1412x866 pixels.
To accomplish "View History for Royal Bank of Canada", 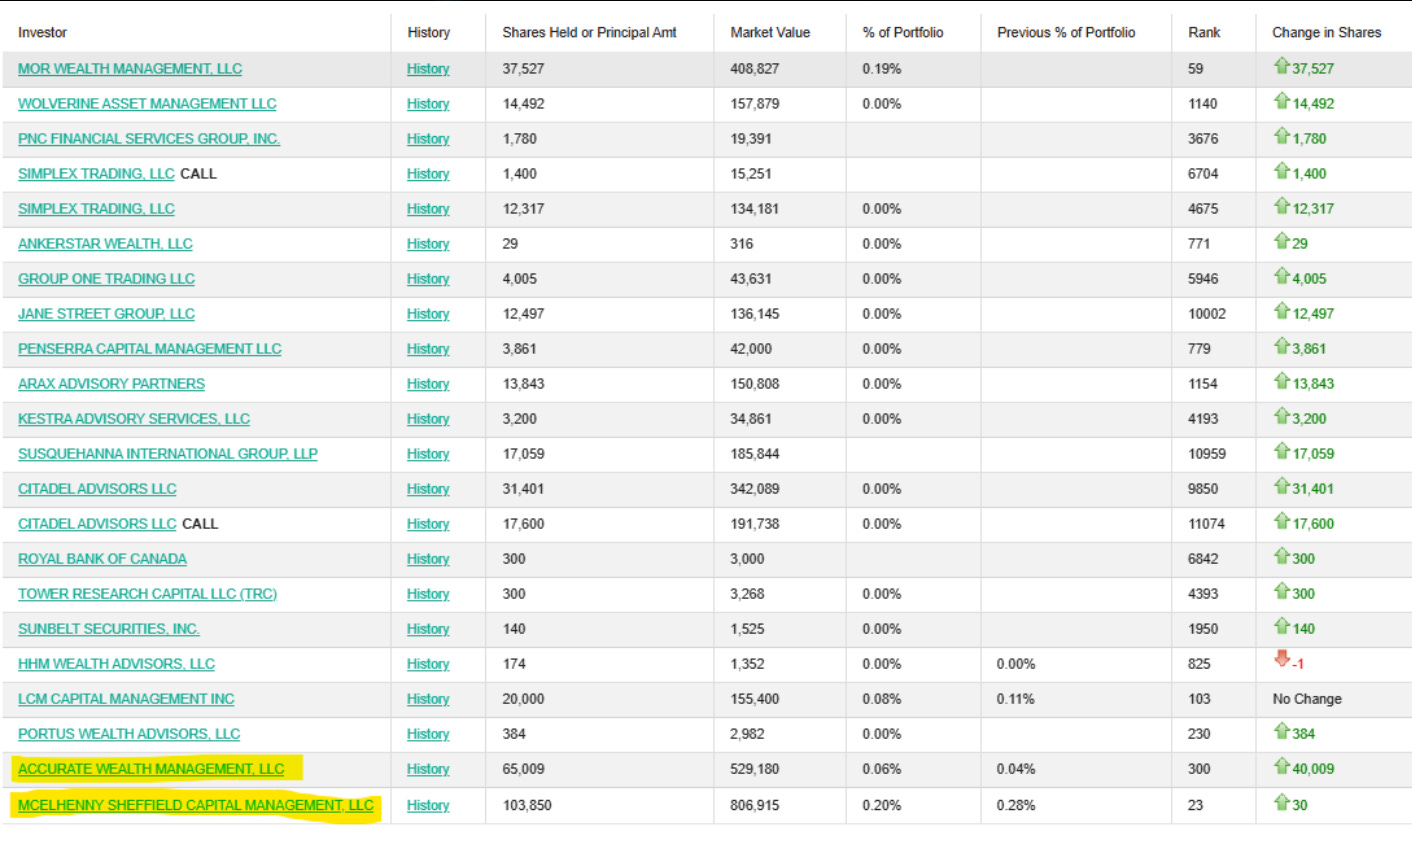I will 428,559.
